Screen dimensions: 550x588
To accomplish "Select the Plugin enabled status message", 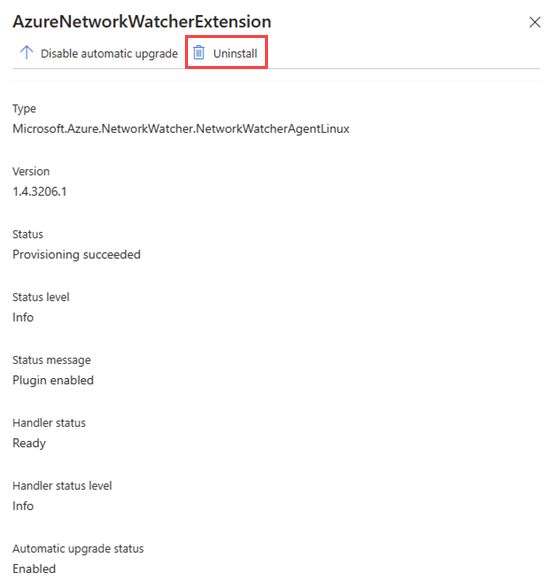I will pos(53,381).
